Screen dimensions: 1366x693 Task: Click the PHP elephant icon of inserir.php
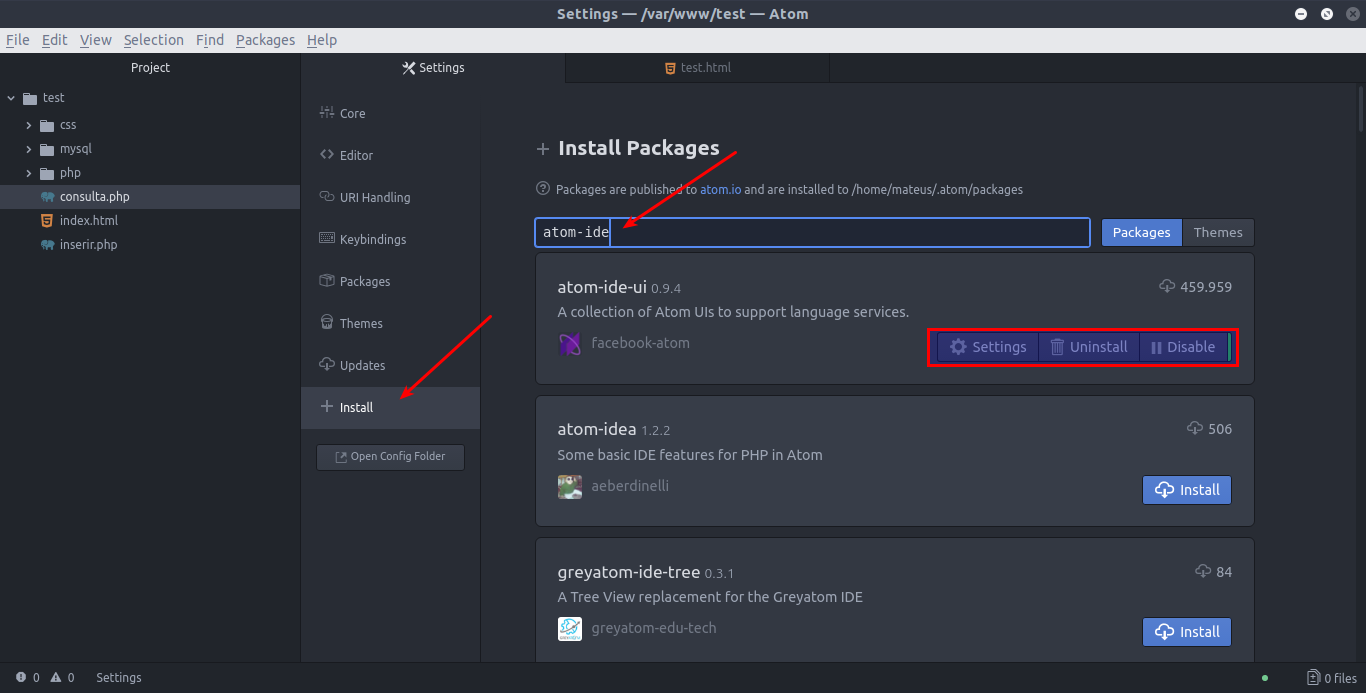click(x=47, y=245)
